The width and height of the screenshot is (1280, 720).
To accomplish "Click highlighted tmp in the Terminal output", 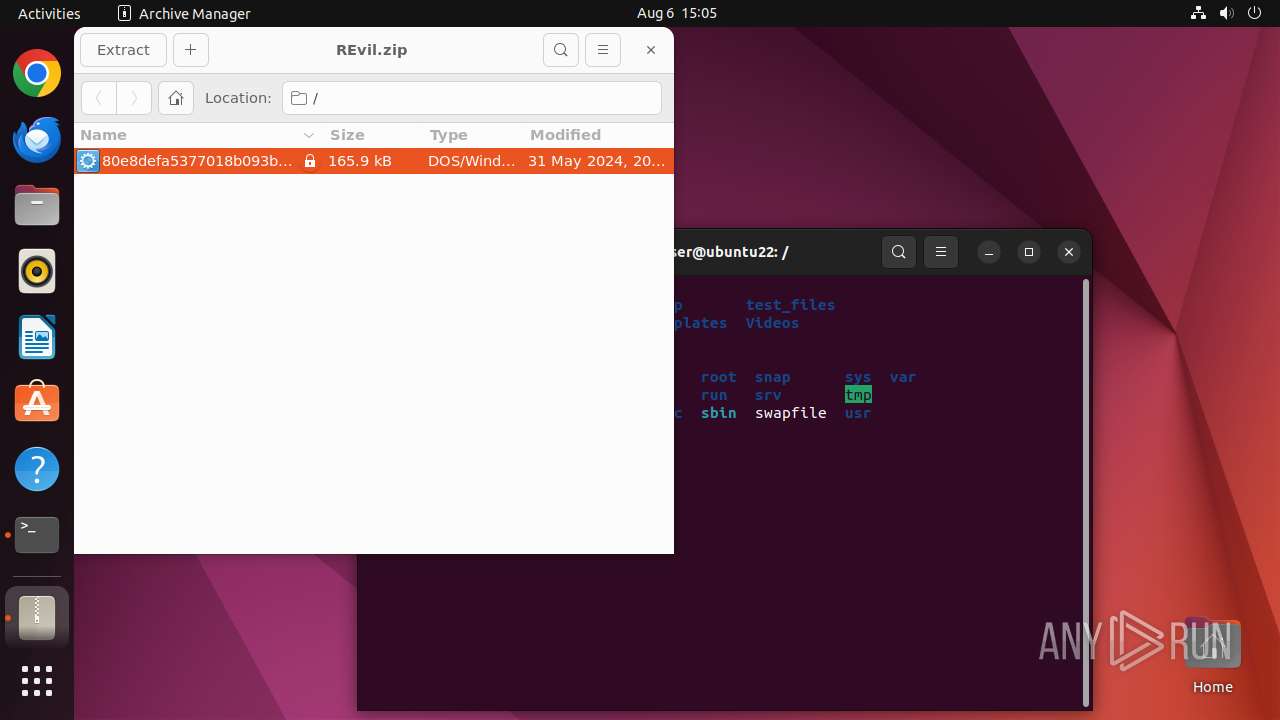I will tap(858, 395).
